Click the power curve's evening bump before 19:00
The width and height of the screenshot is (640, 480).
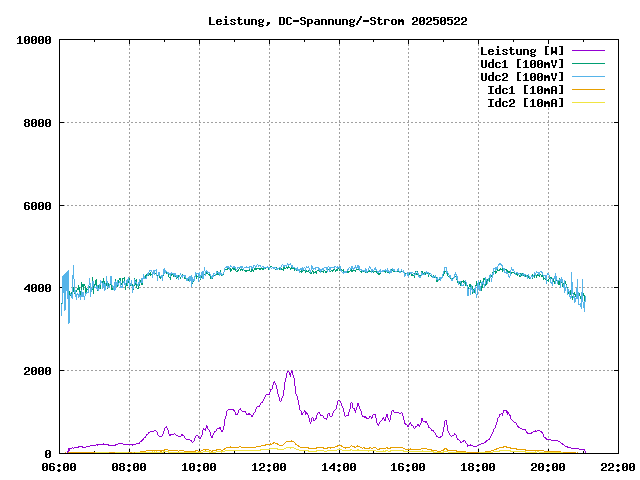pyautogui.click(x=506, y=412)
